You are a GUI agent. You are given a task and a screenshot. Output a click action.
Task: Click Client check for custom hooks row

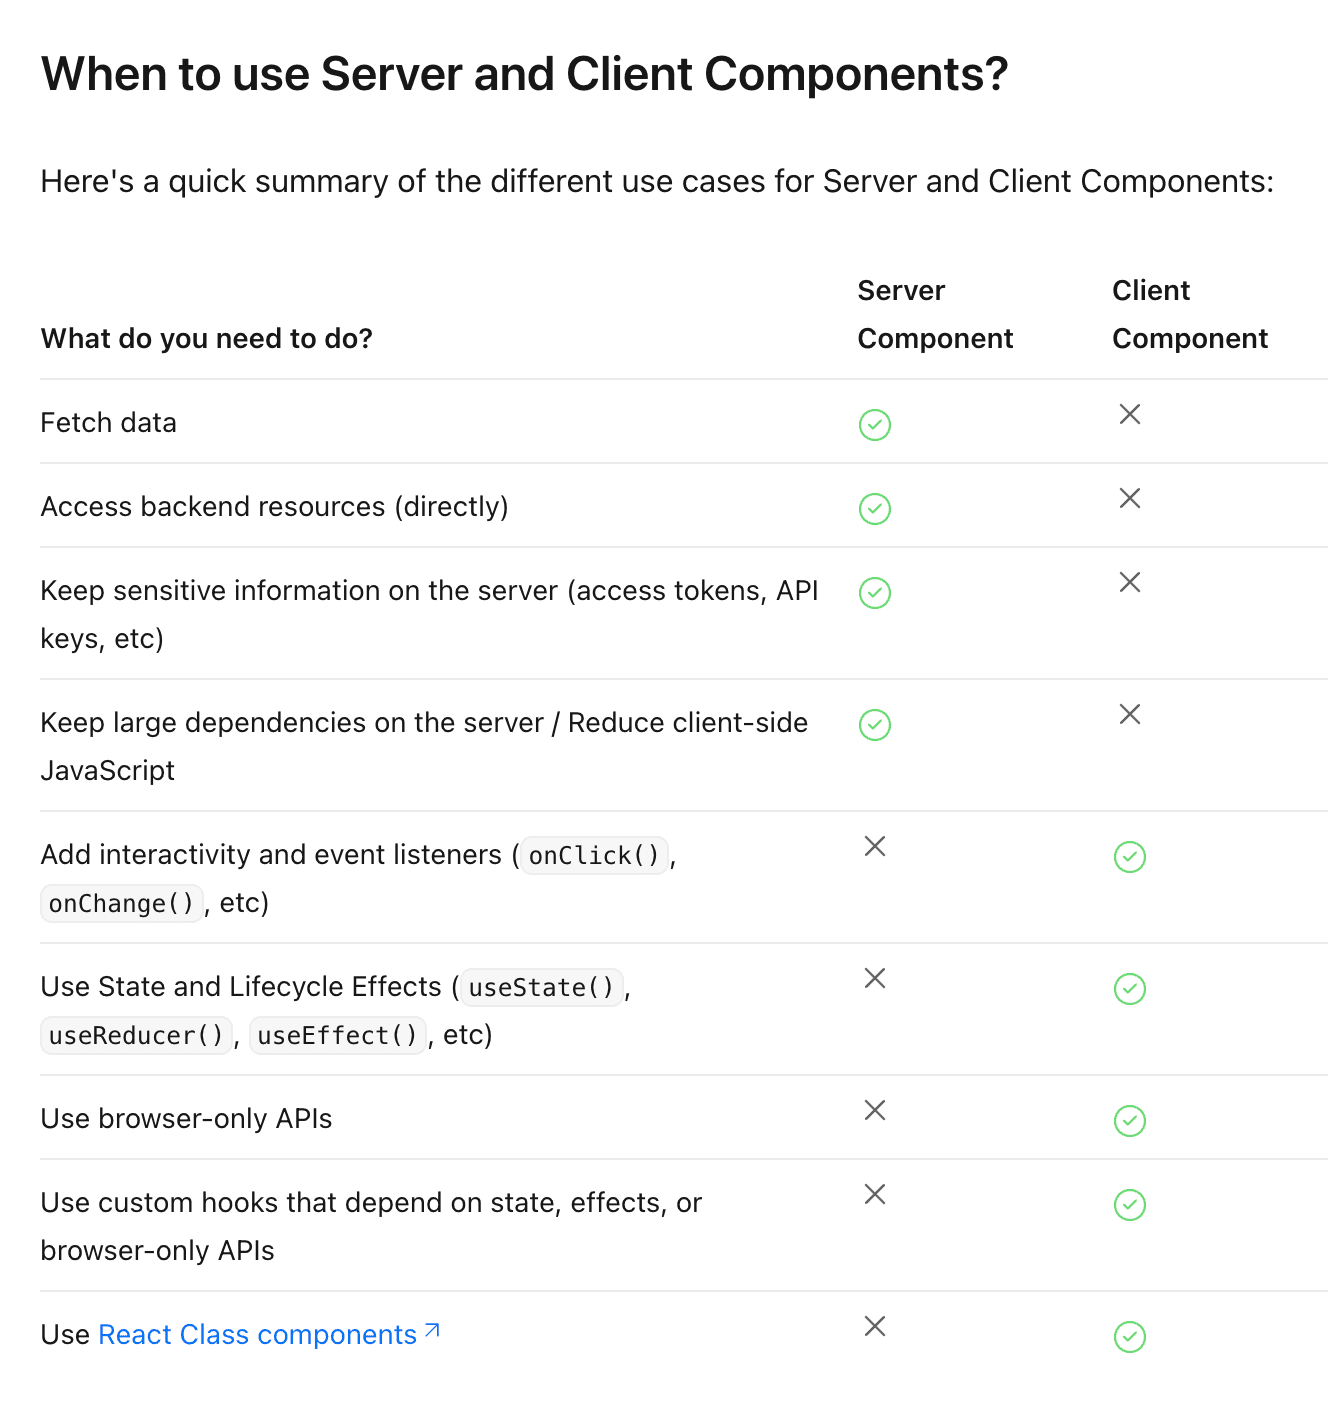pyautogui.click(x=1130, y=1205)
